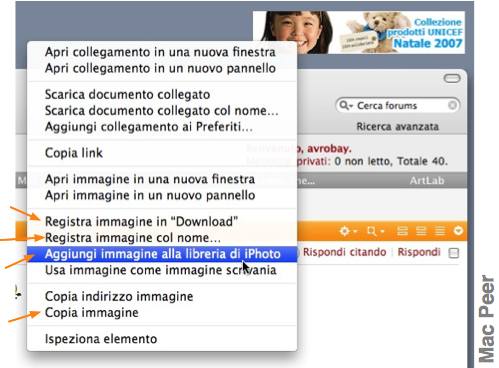Click ArtLab in the gray navigation bar
The image size is (499, 368).
(x=427, y=180)
